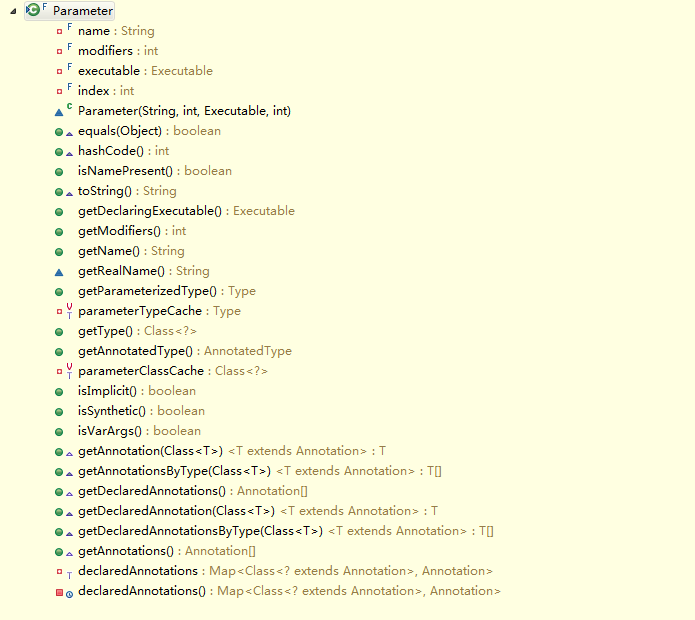
Task: Select getDeclaringExecutable() : Executable method
Action: pos(186,211)
